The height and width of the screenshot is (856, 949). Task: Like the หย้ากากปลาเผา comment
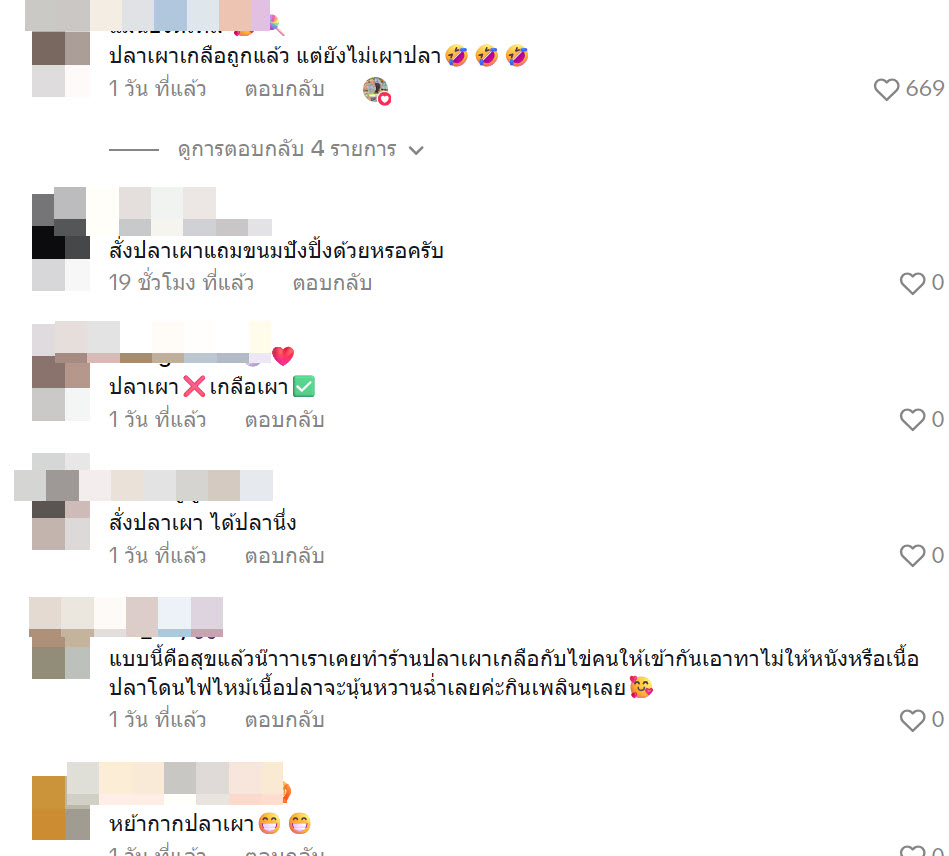point(912,851)
